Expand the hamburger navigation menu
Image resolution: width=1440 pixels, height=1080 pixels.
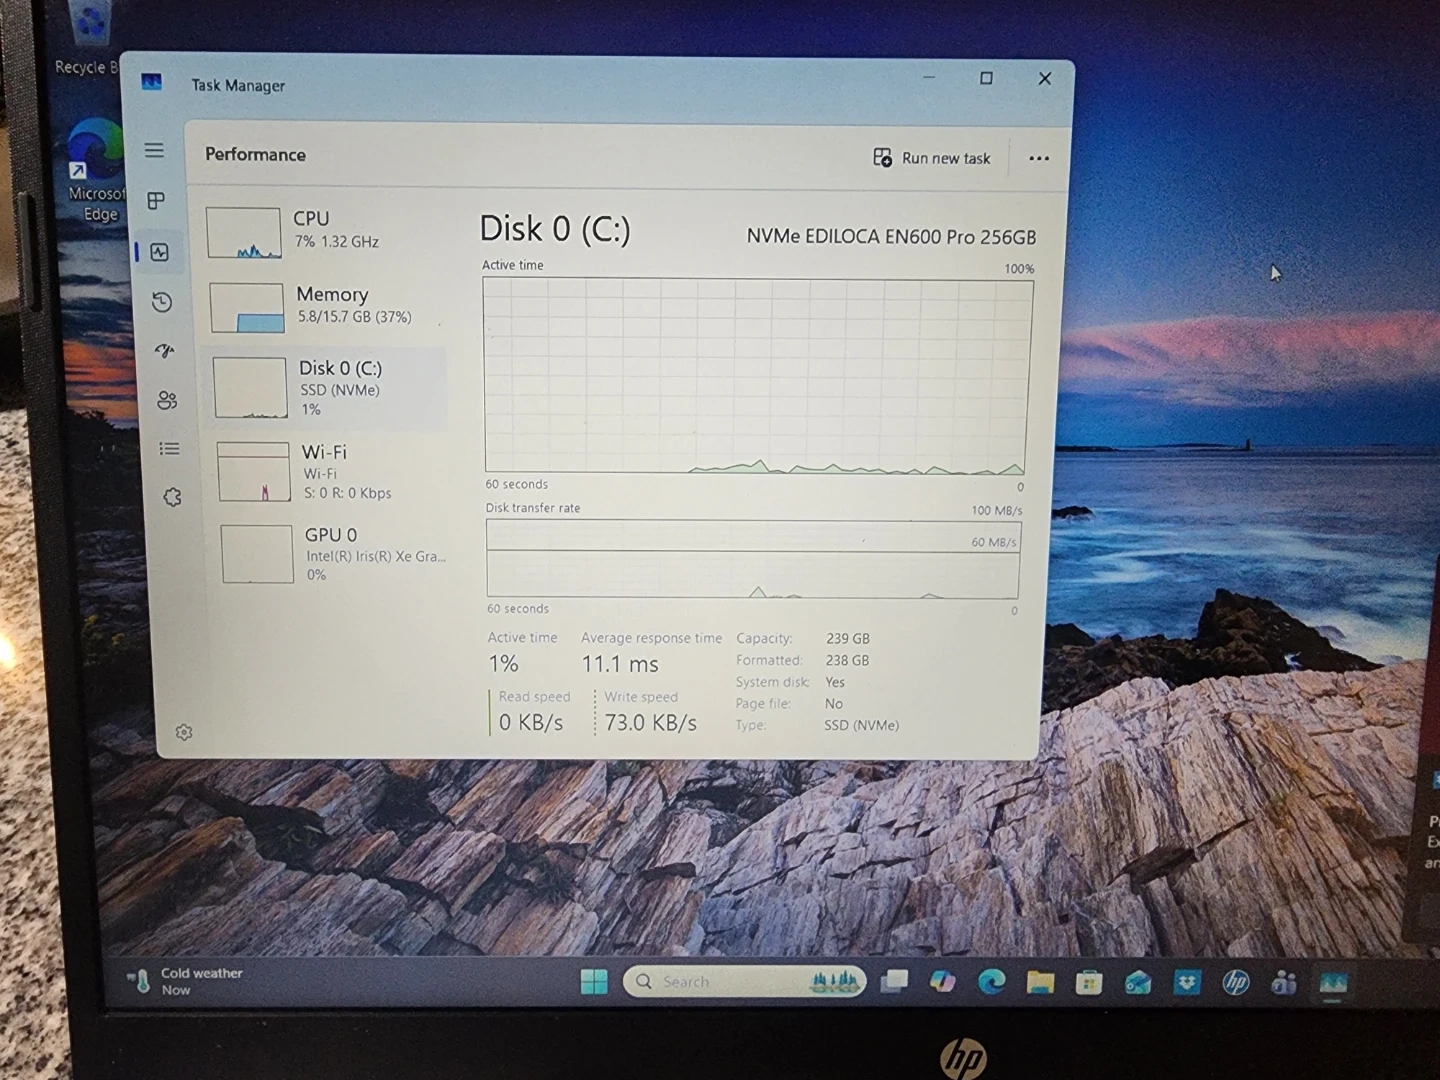154,150
